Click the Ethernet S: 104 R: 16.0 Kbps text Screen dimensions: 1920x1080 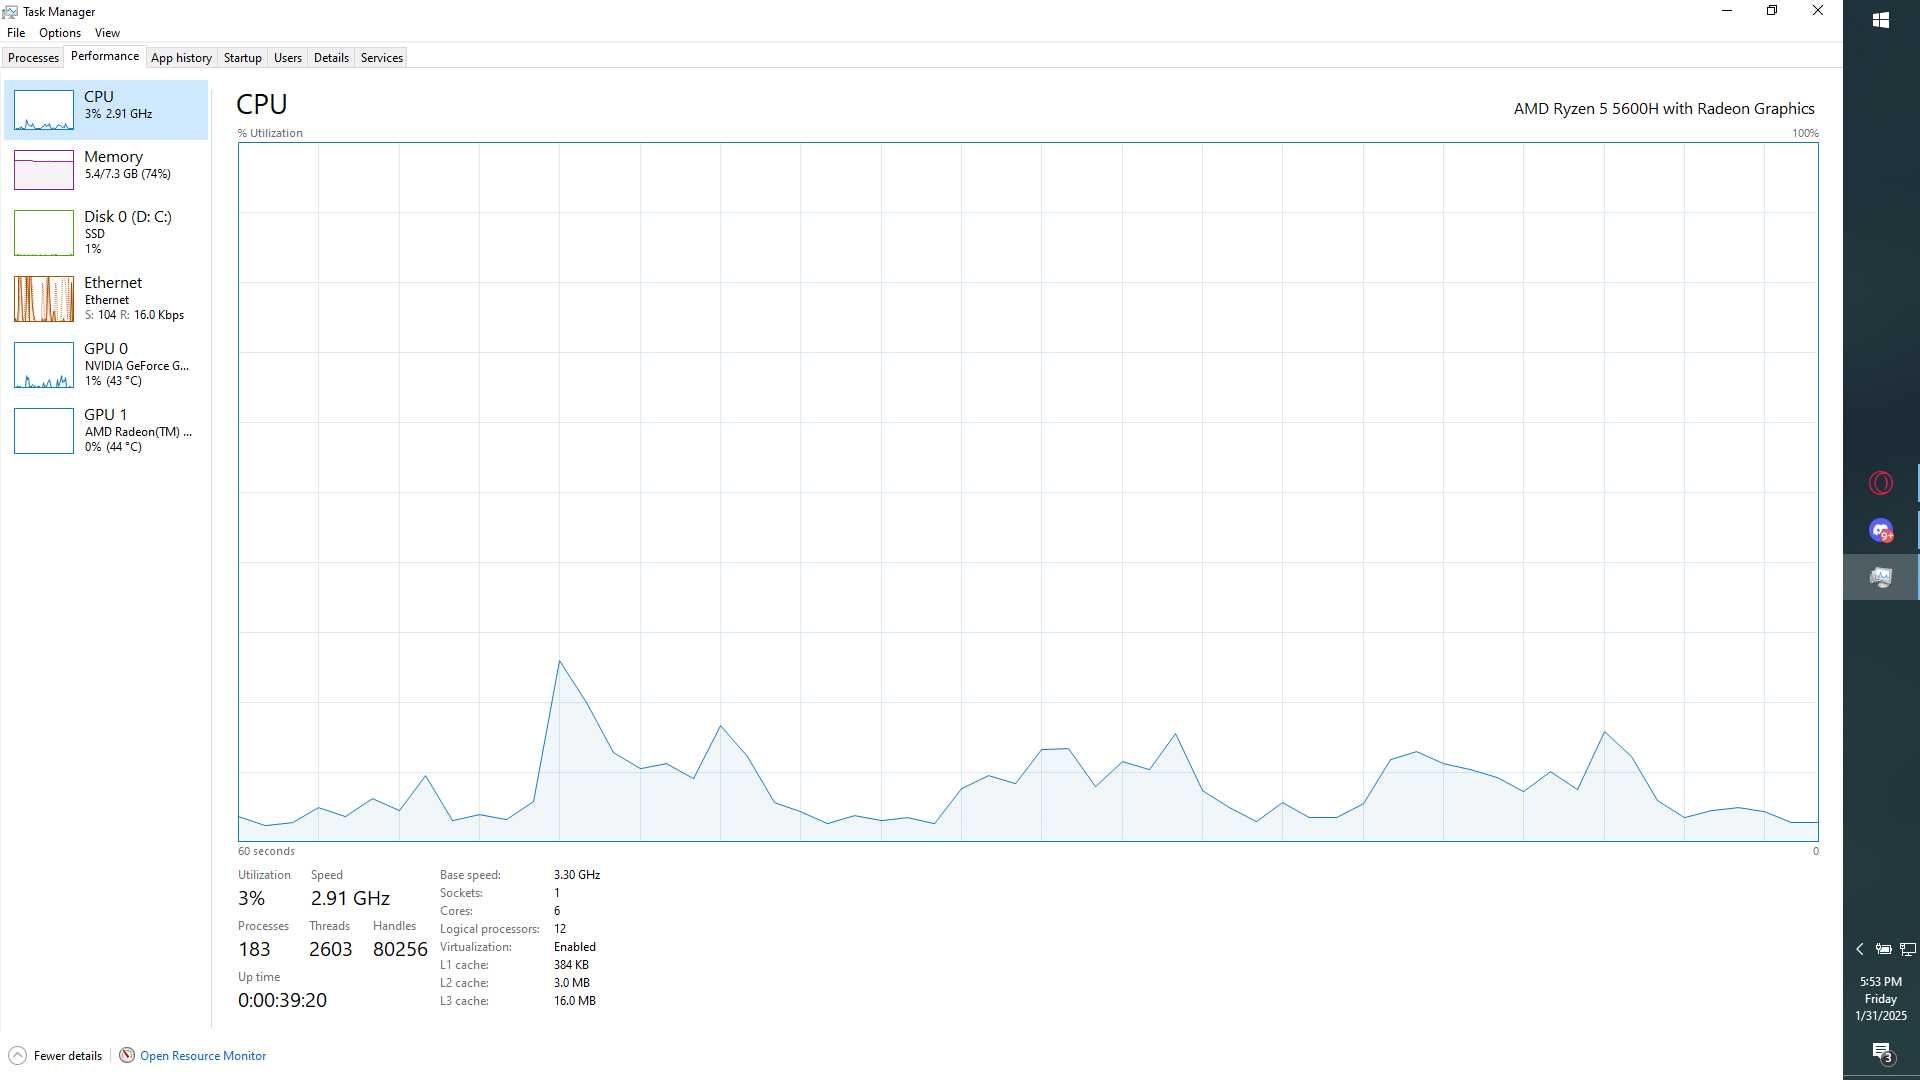[x=134, y=315]
